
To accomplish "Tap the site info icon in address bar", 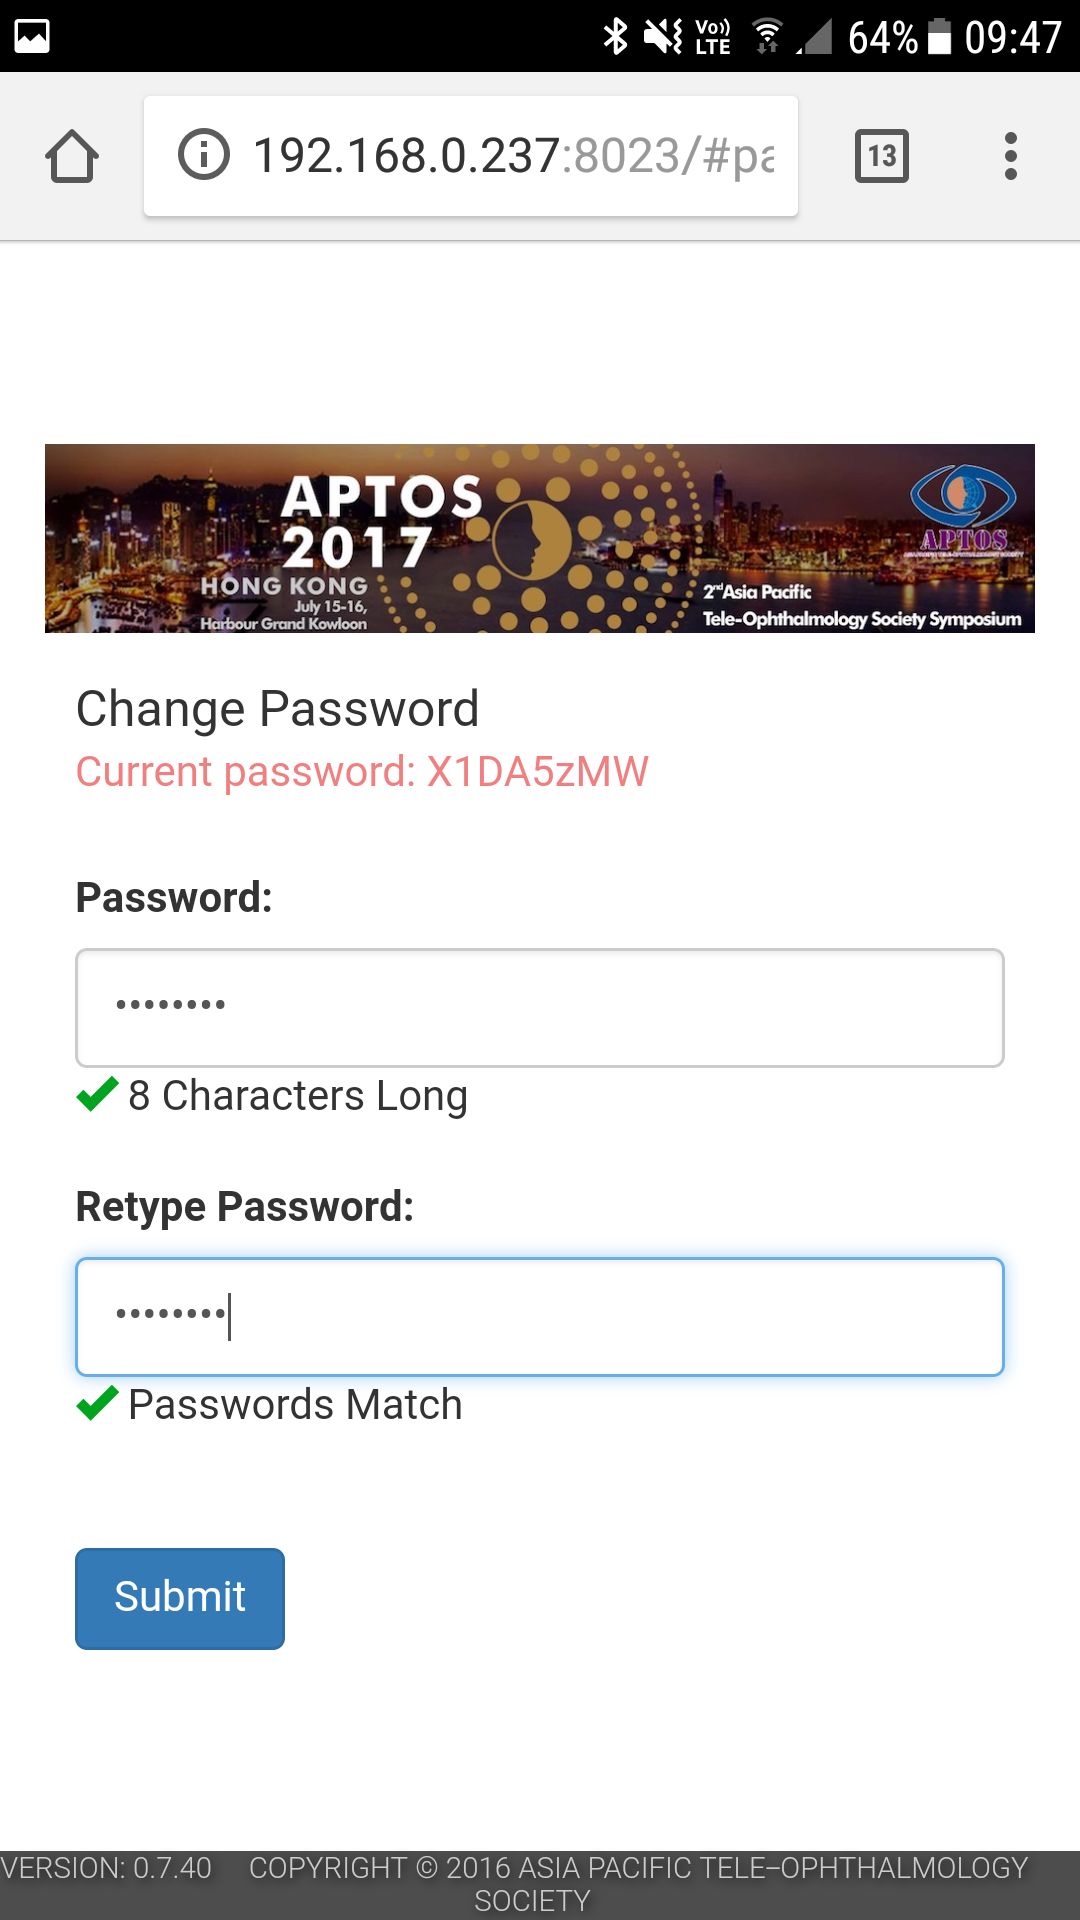I will point(204,155).
